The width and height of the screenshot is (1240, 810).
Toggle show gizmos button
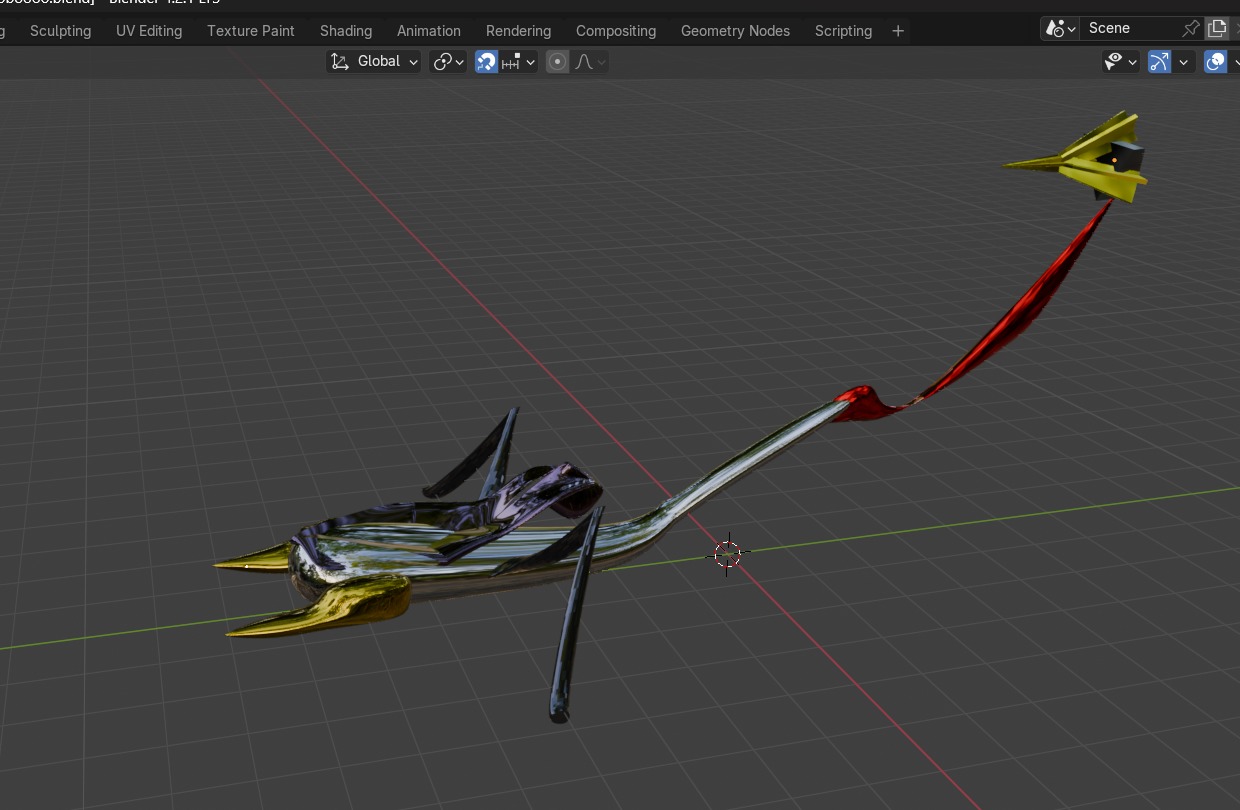click(1159, 62)
